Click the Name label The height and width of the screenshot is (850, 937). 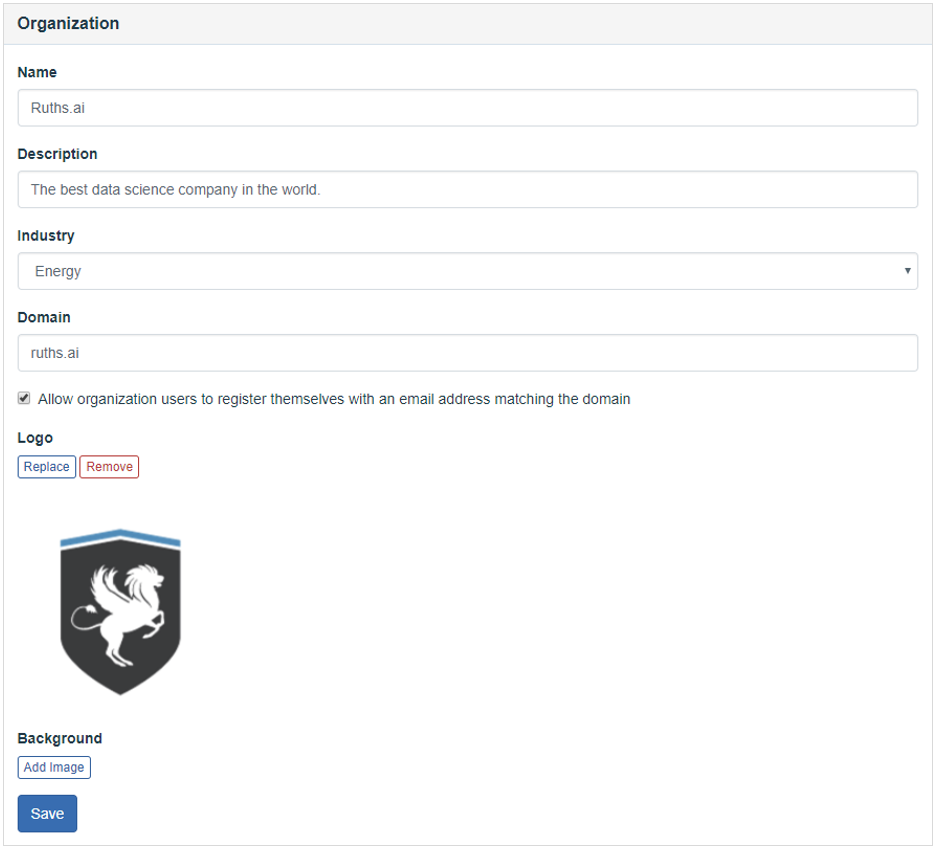pyautogui.click(x=37, y=72)
